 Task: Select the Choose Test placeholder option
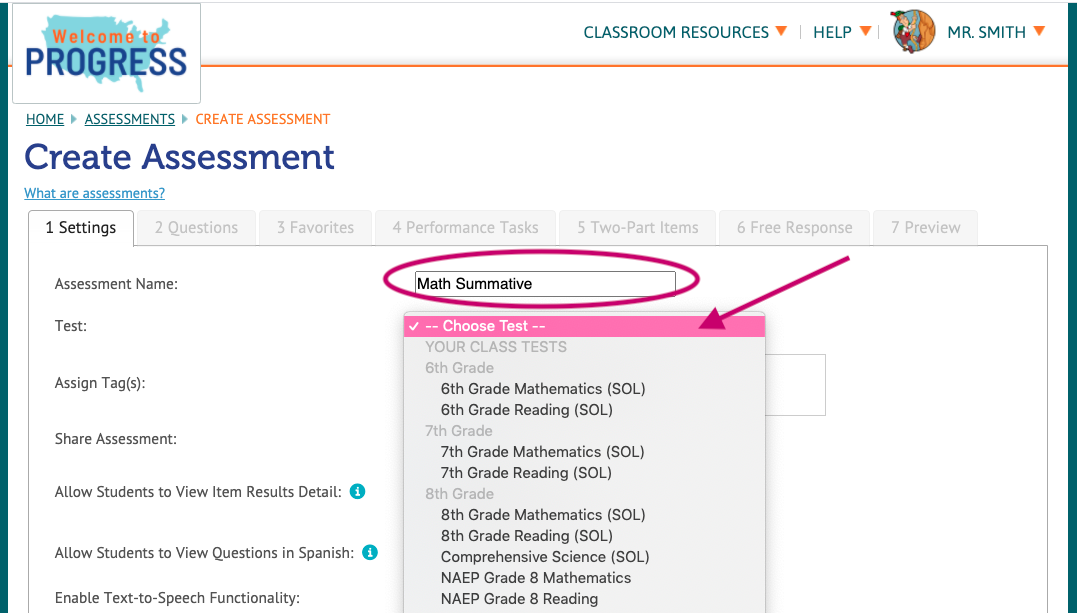pyautogui.click(x=585, y=326)
